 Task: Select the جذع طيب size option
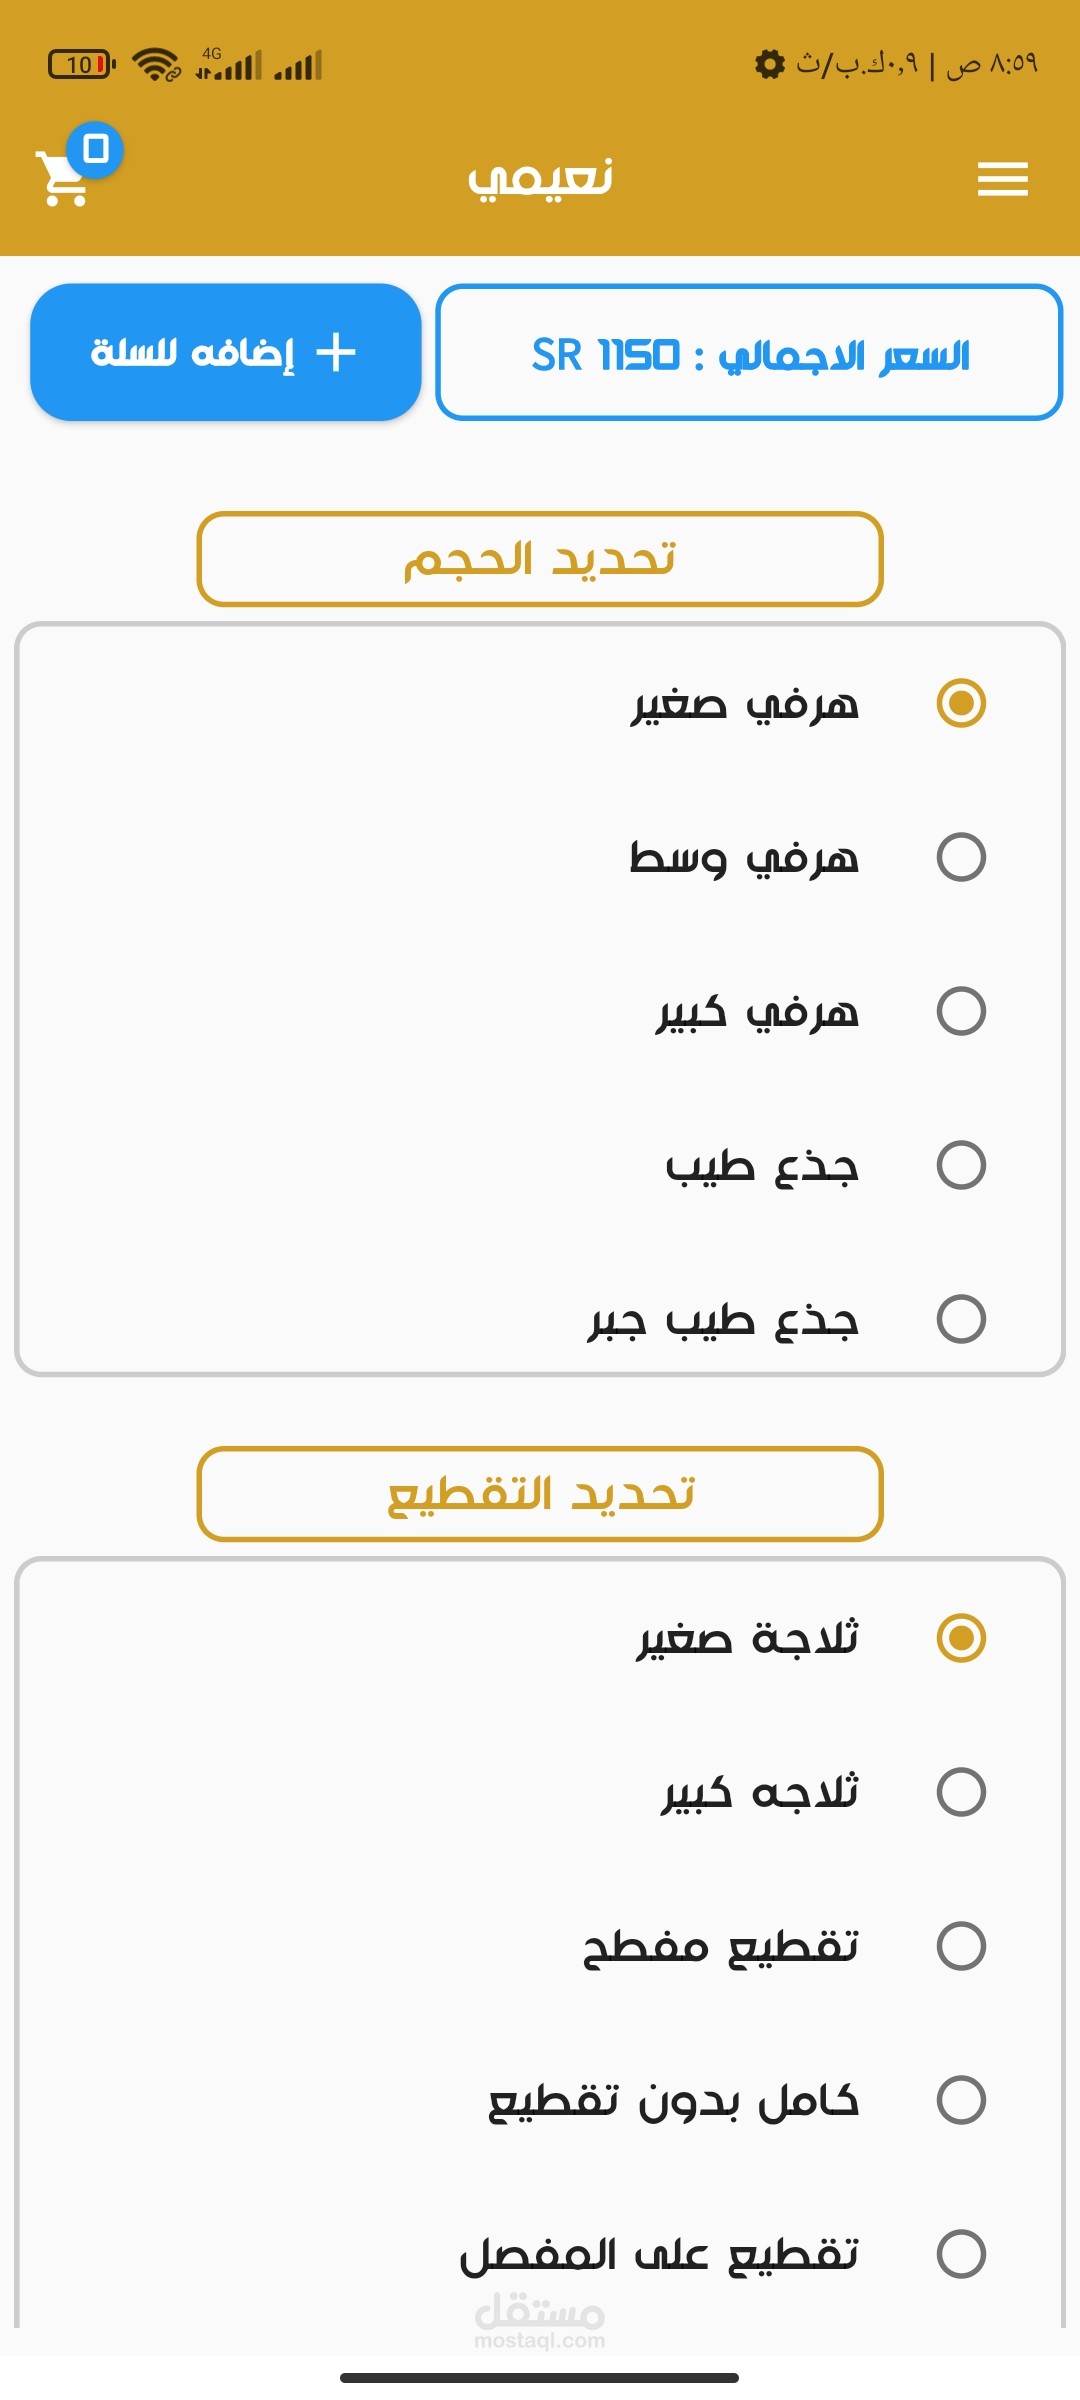click(x=960, y=1165)
